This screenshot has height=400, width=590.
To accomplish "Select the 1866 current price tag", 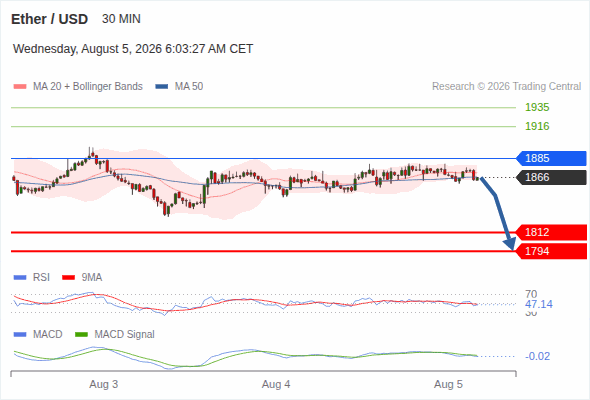I will pyautogui.click(x=551, y=177).
